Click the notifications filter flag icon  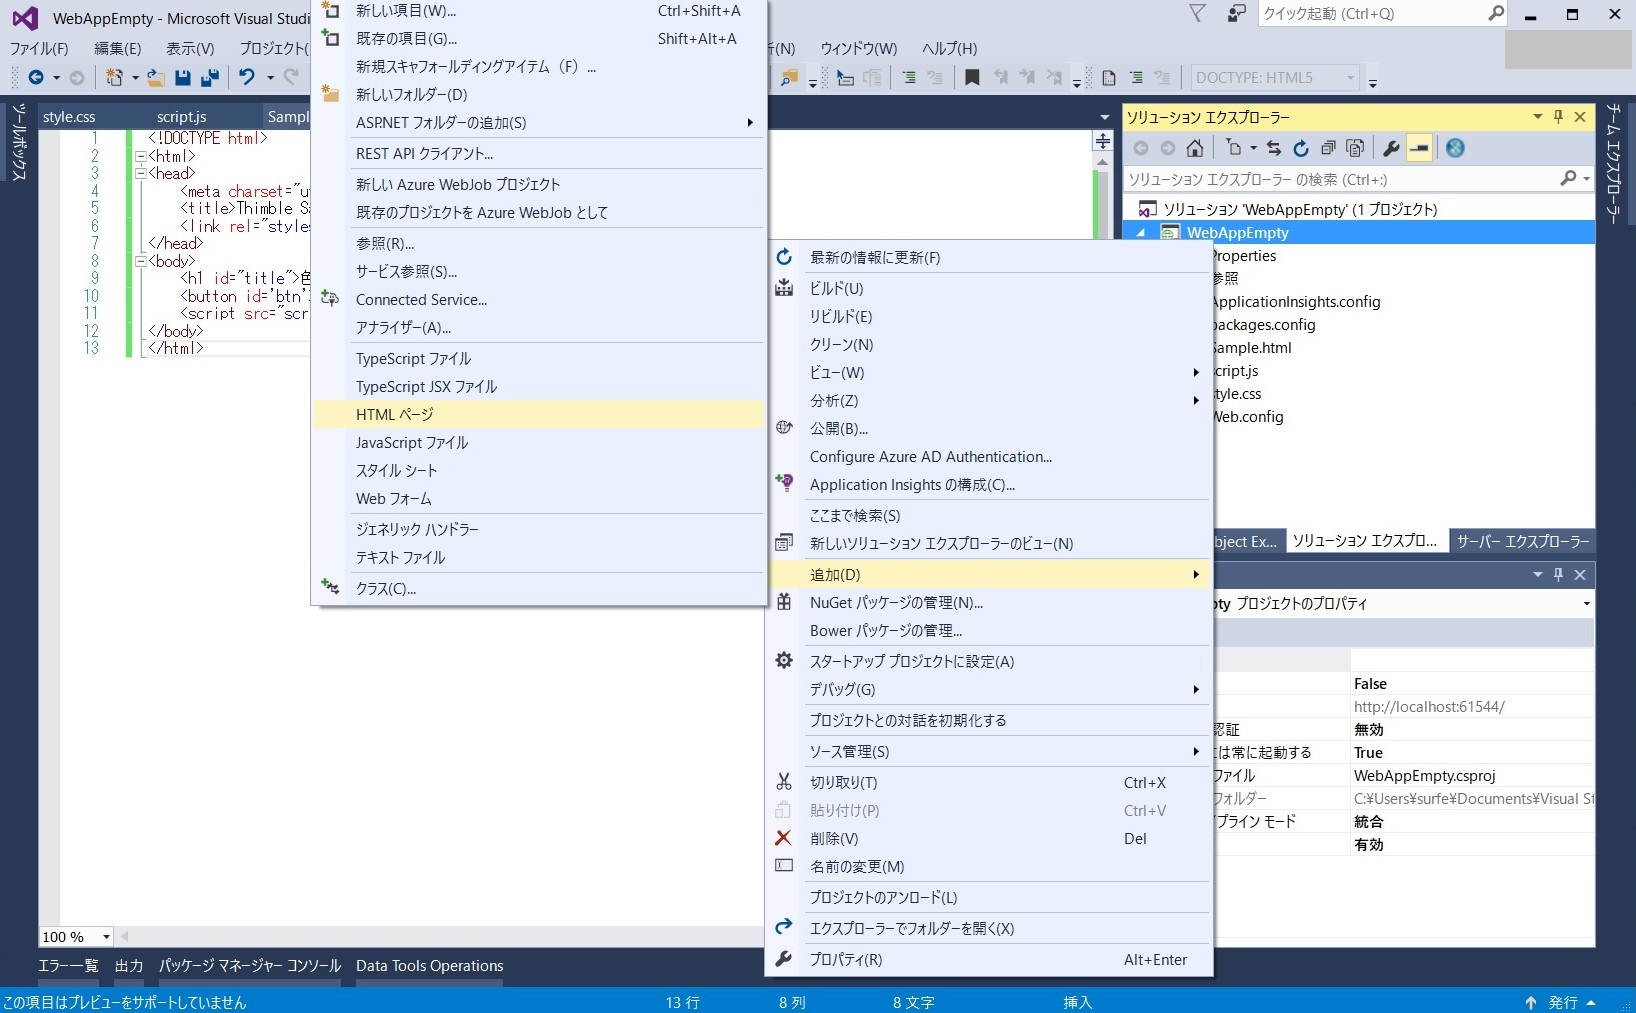(x=1197, y=13)
